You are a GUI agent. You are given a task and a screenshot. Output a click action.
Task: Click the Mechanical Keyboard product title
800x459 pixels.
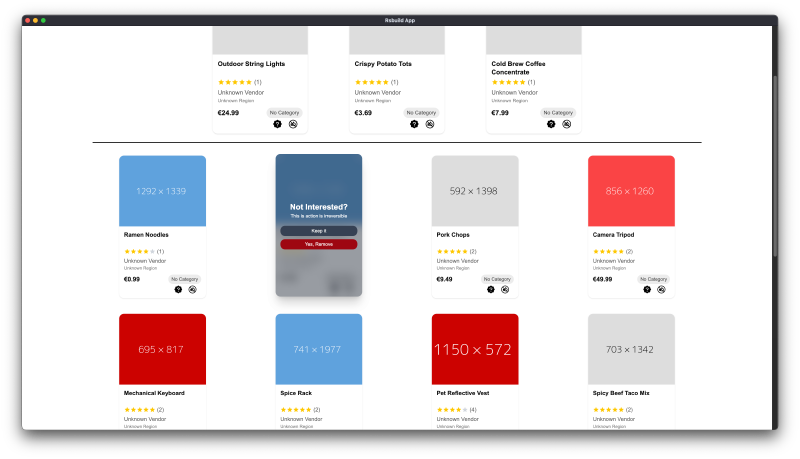point(154,393)
